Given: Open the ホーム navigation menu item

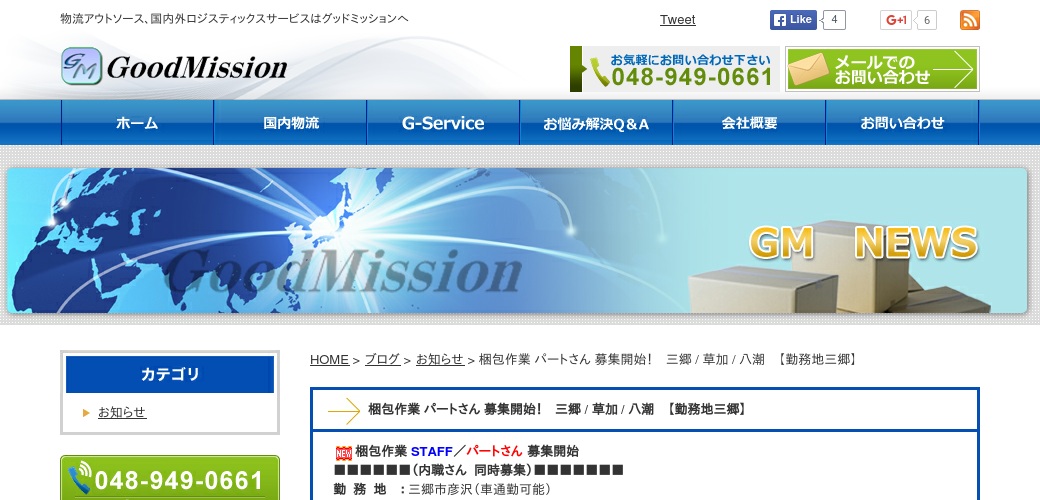Looking at the screenshot, I should (x=137, y=123).
